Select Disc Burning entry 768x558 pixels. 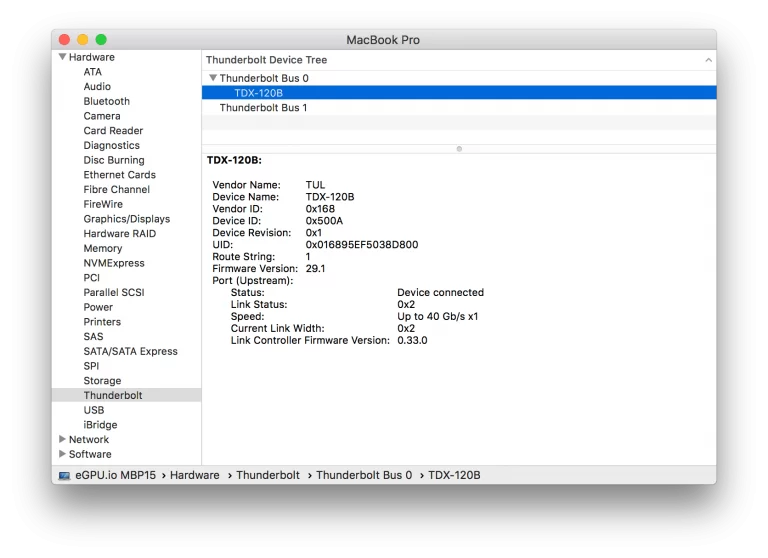tap(114, 160)
